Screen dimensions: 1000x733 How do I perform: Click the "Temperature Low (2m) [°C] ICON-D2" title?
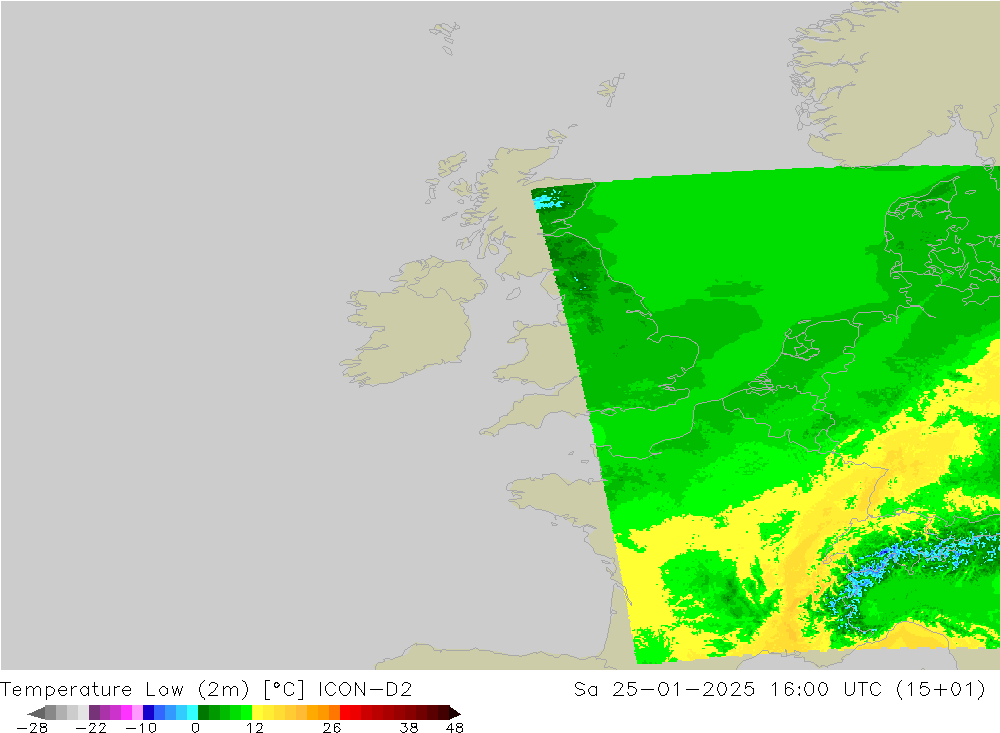coord(206,690)
